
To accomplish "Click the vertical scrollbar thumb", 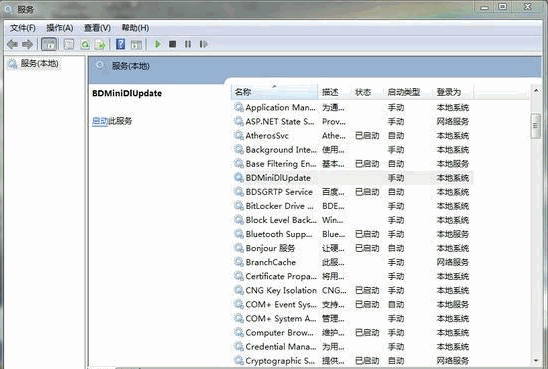I will pos(535,126).
